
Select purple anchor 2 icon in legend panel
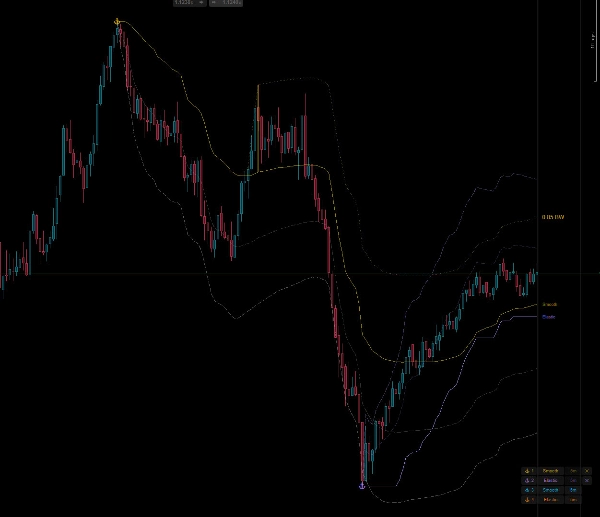[x=527, y=480]
